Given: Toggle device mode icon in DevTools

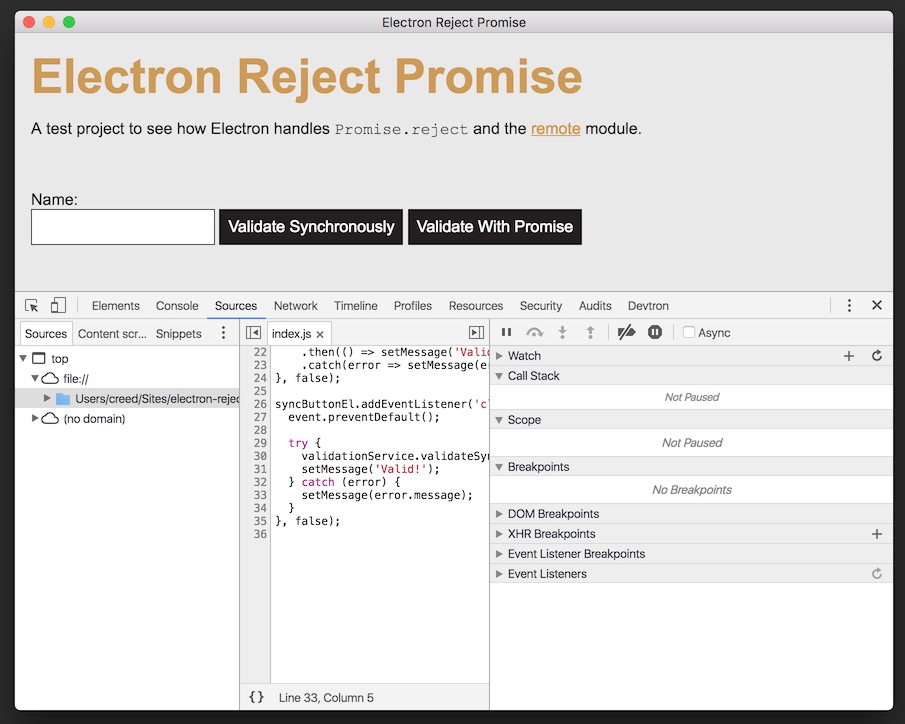Looking at the screenshot, I should 58,305.
